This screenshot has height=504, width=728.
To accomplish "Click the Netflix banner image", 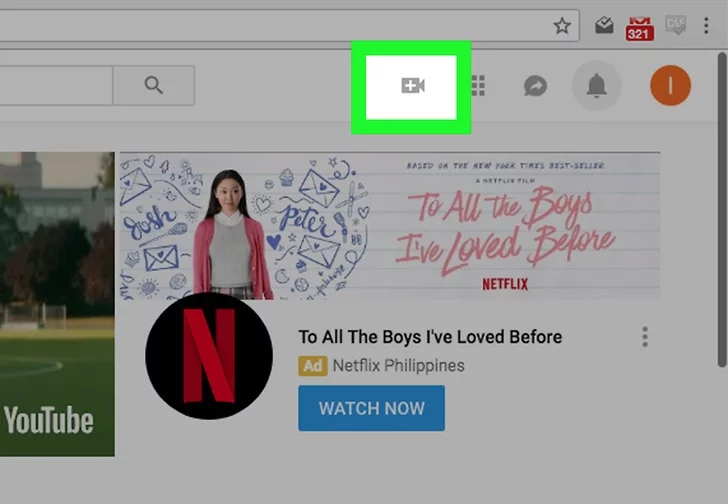I will click(389, 226).
